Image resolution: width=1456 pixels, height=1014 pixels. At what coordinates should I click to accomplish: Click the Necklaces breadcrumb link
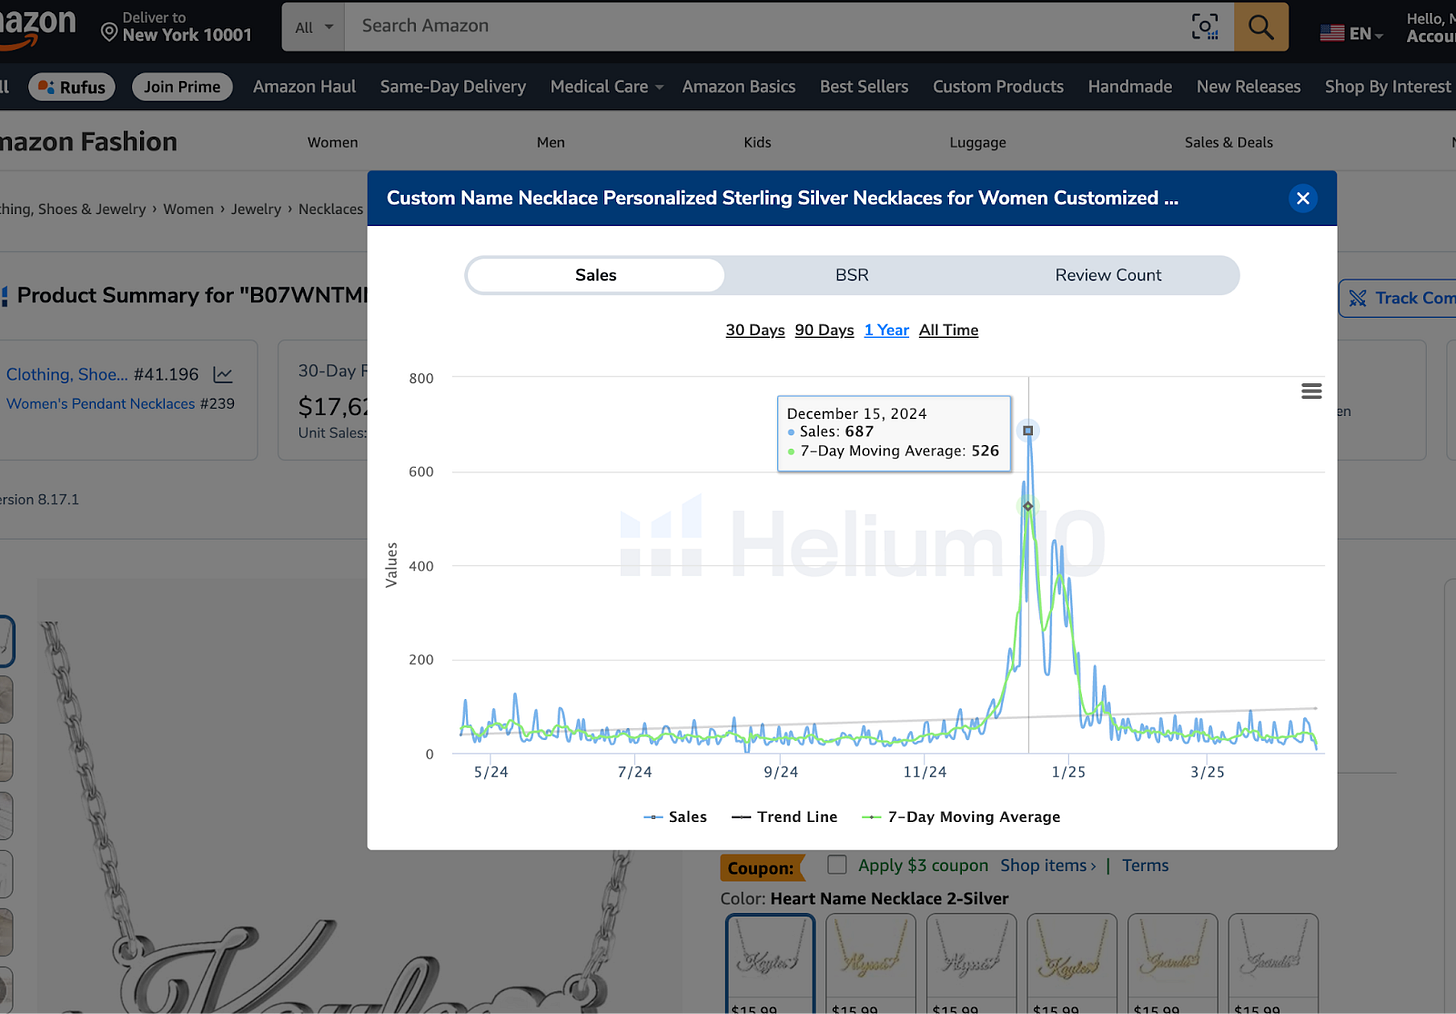tap(331, 209)
